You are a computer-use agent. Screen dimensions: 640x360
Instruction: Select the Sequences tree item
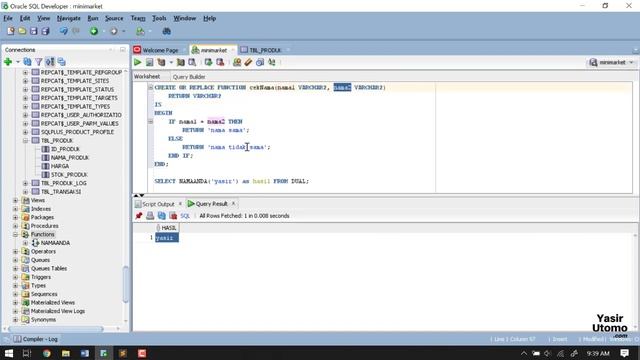tap(44, 294)
